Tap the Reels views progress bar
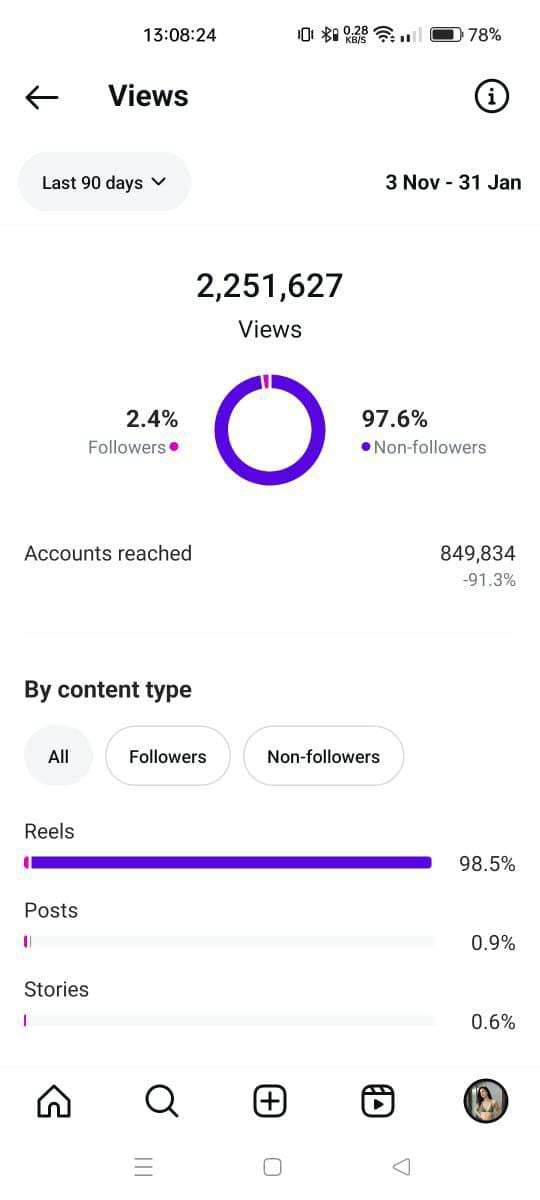This screenshot has width=540, height=1200. [x=228, y=863]
